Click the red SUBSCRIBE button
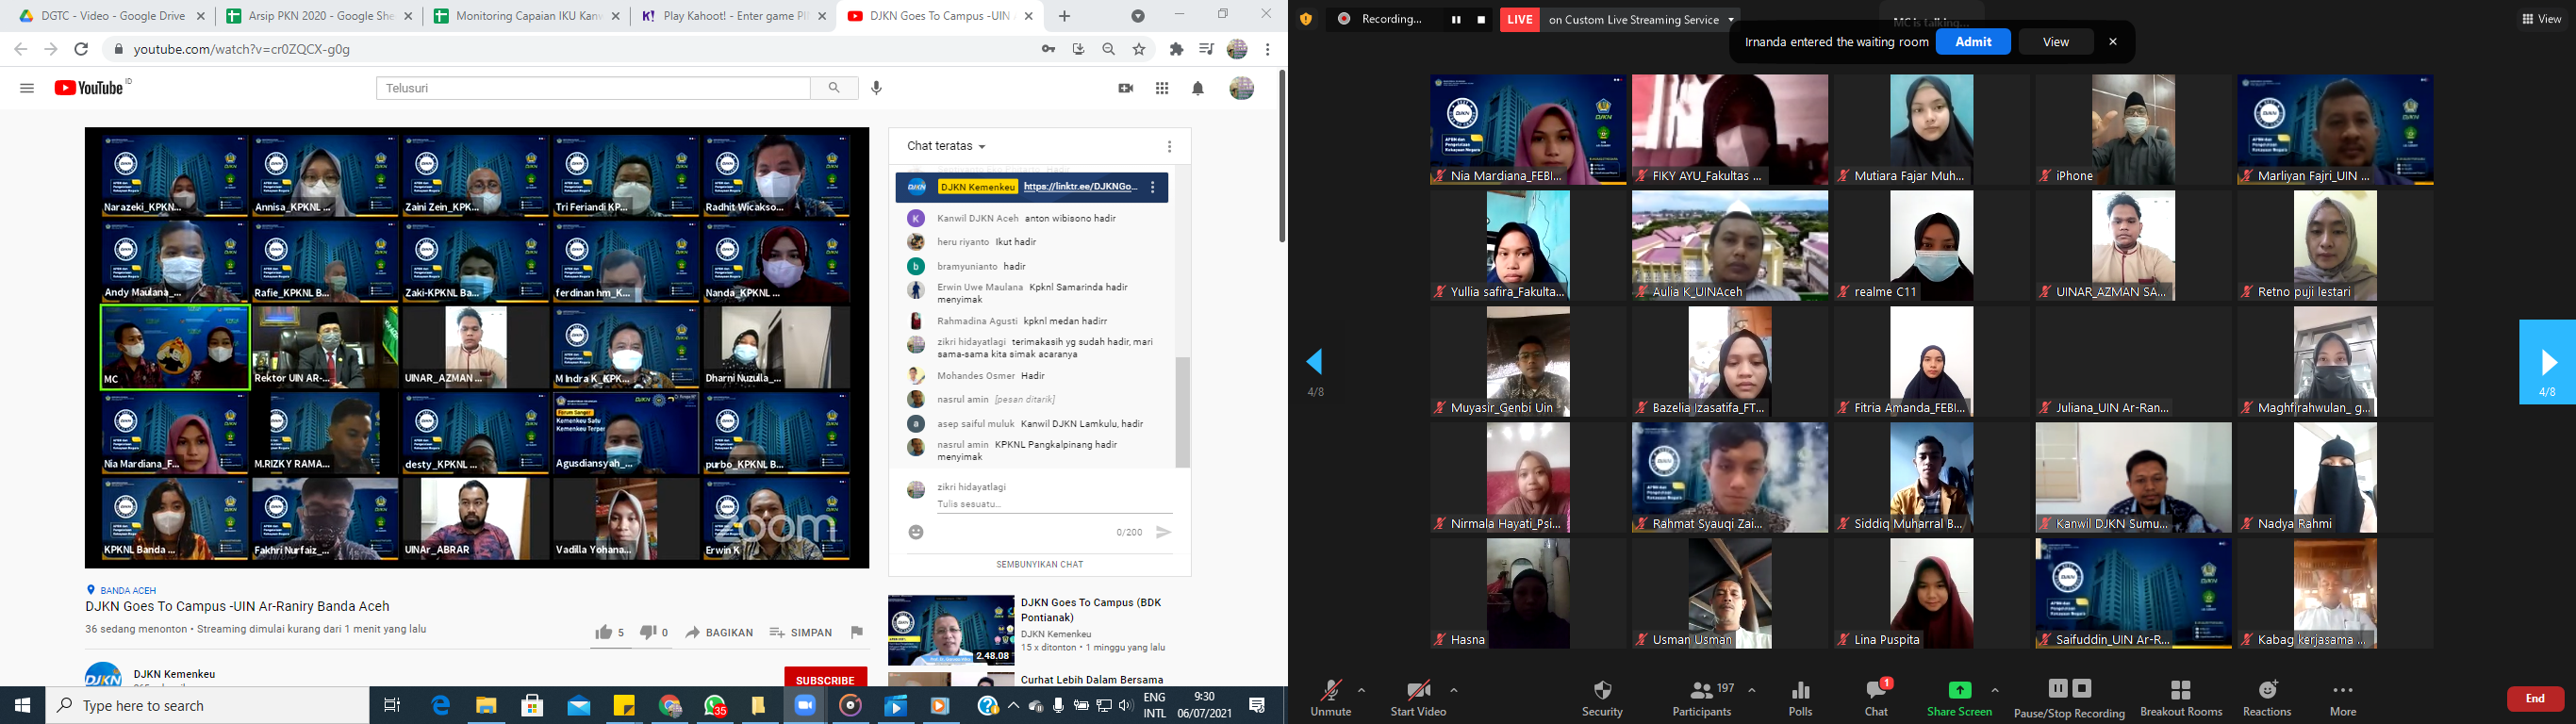Screen dimensions: 2576x724 (x=825, y=679)
